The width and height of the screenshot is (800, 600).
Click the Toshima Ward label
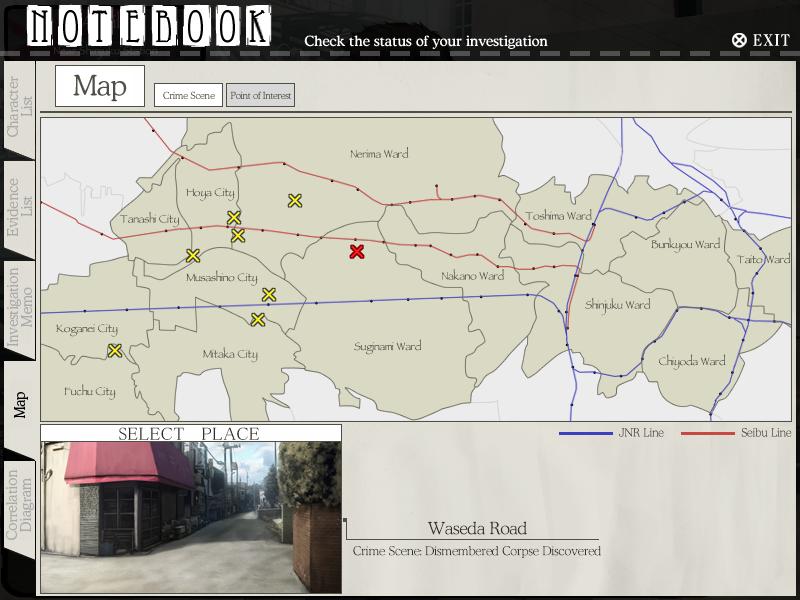[x=559, y=216]
